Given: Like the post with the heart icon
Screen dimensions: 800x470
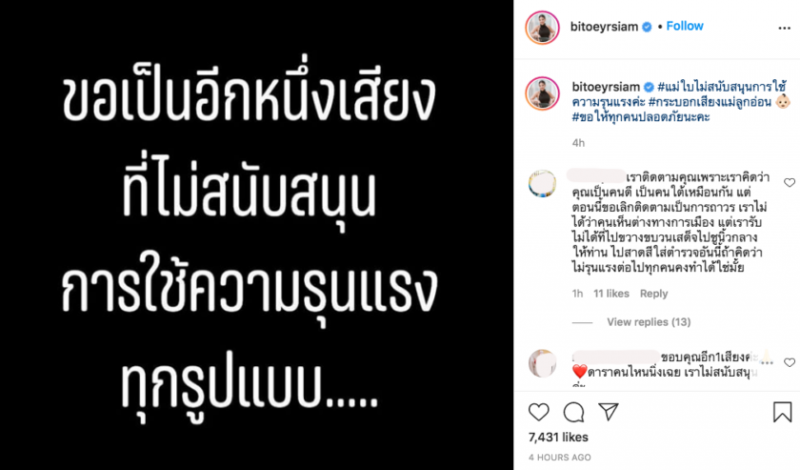Looking at the screenshot, I should point(539,412).
